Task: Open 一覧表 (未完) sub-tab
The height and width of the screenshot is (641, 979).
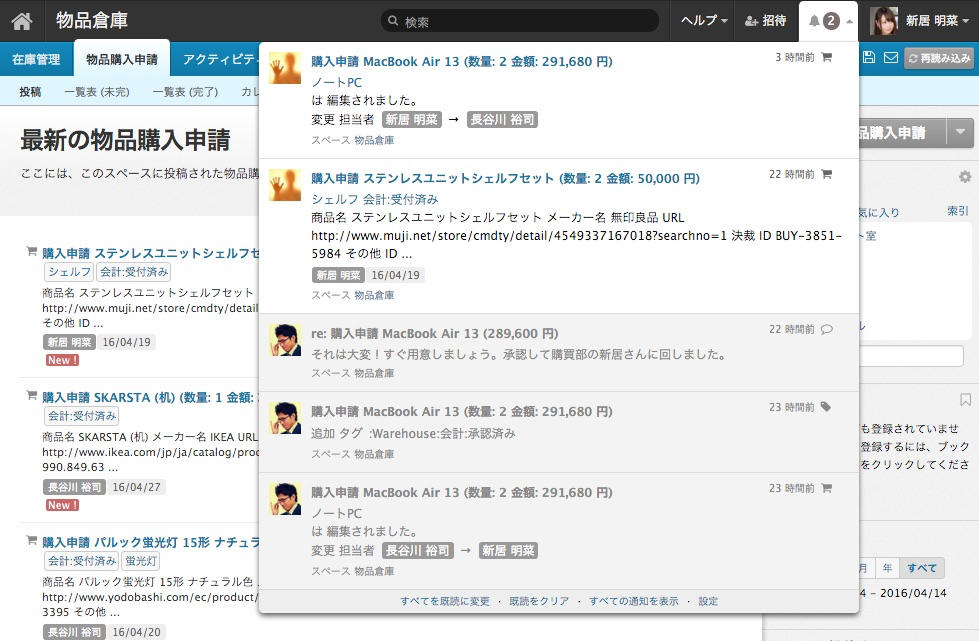Action: pyautogui.click(x=97, y=92)
